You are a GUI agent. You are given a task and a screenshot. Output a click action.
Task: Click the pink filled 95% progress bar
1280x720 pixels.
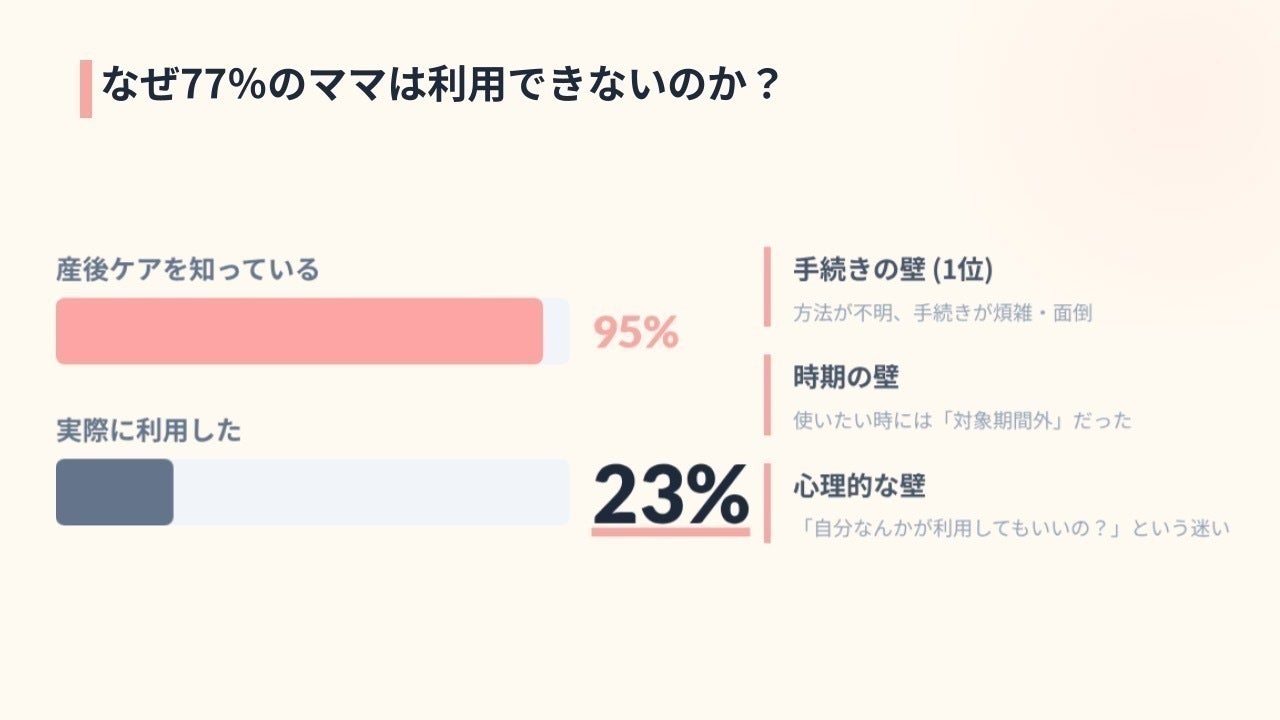click(x=299, y=331)
